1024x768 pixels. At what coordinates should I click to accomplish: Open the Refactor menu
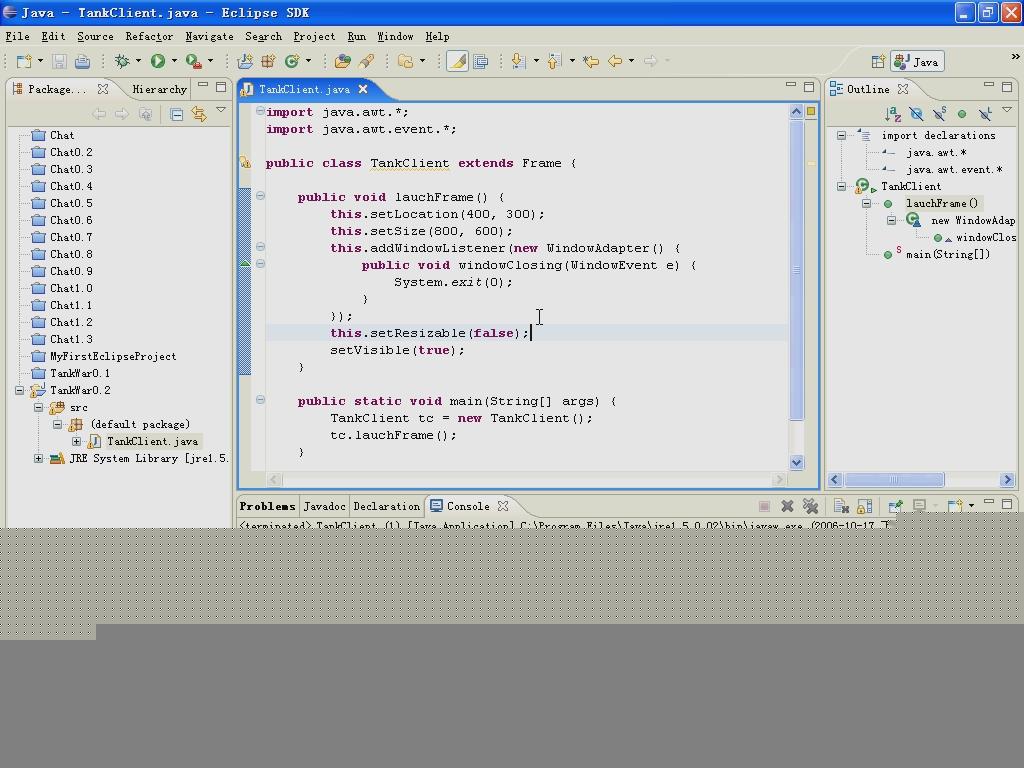tap(149, 37)
